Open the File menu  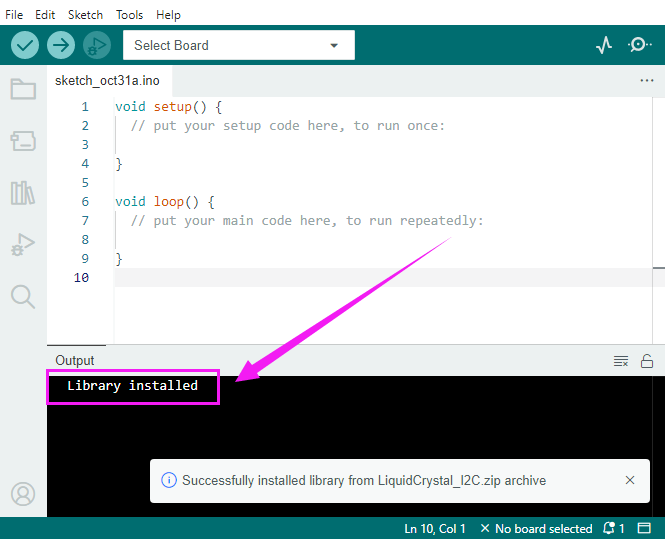click(x=14, y=15)
